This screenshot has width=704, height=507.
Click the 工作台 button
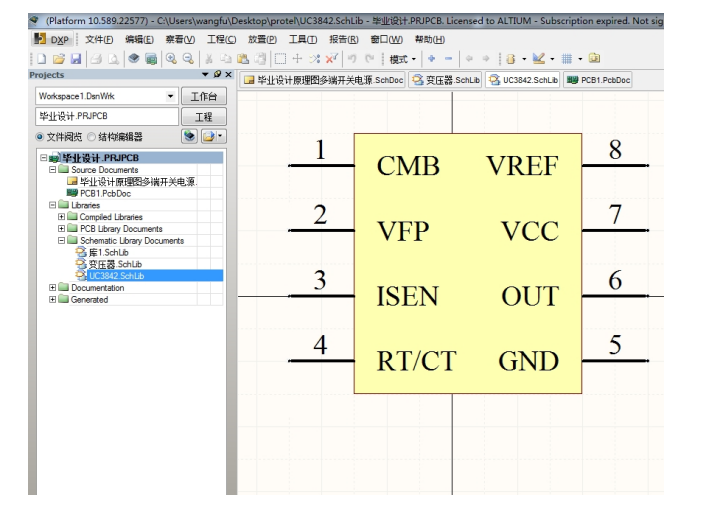pyautogui.click(x=204, y=97)
